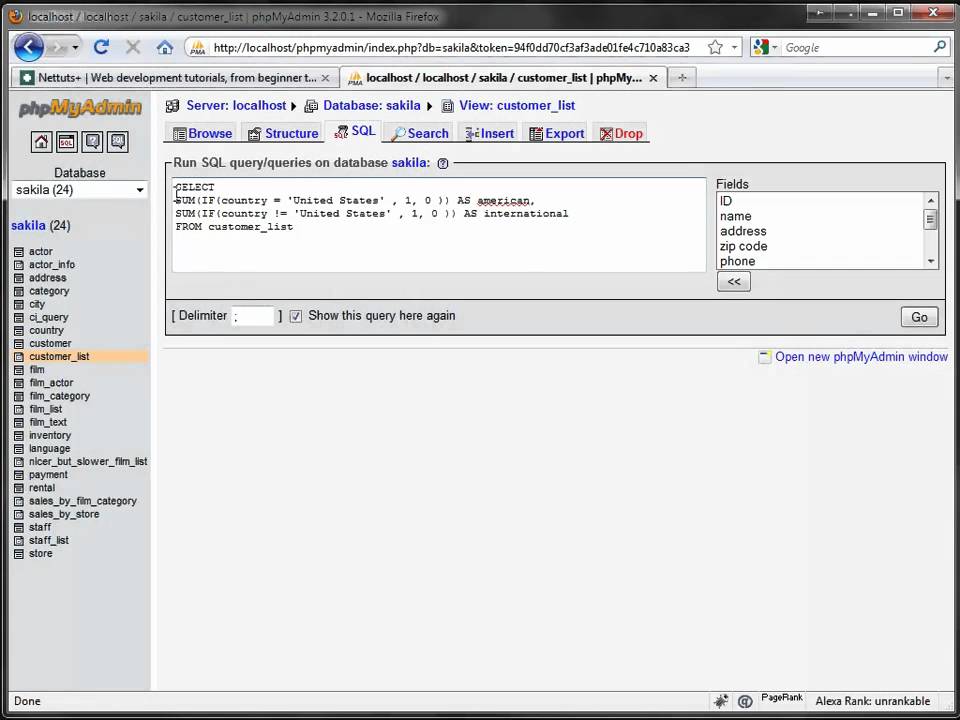Click the Google search magnifier icon
Screen dimensions: 960x720
[x=940, y=47]
